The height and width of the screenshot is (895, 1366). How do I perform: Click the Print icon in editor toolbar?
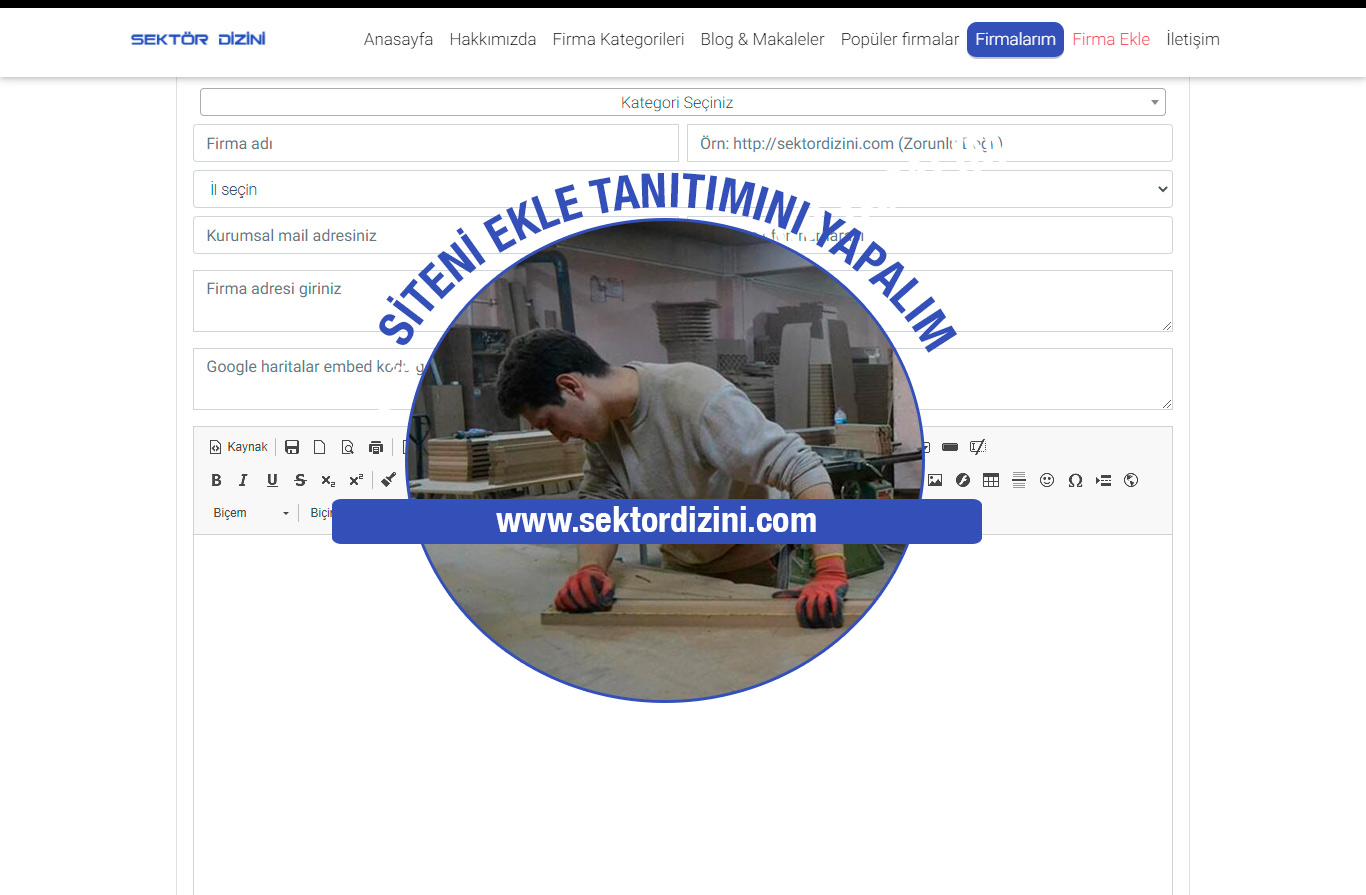(376, 447)
